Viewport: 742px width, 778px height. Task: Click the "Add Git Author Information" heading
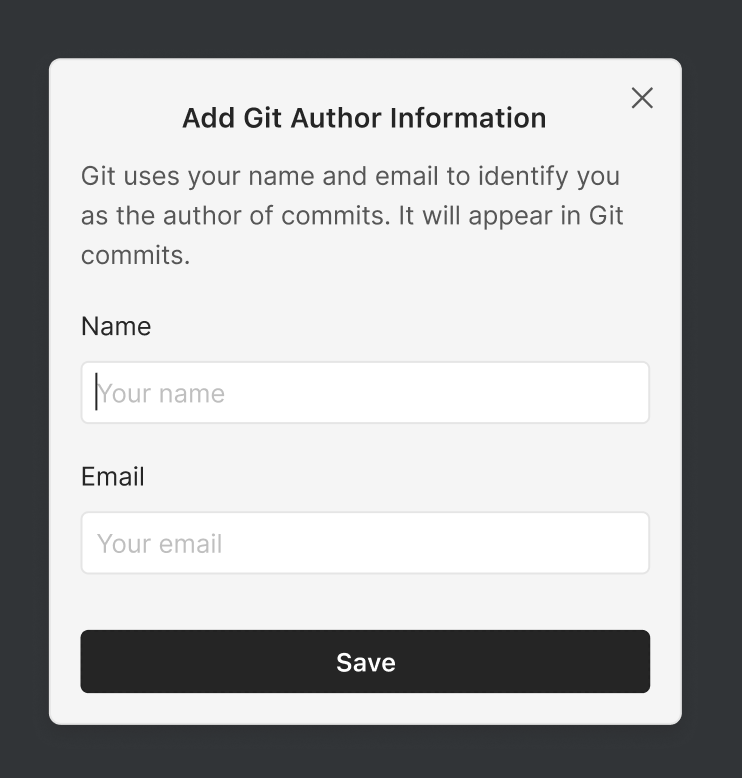point(364,118)
